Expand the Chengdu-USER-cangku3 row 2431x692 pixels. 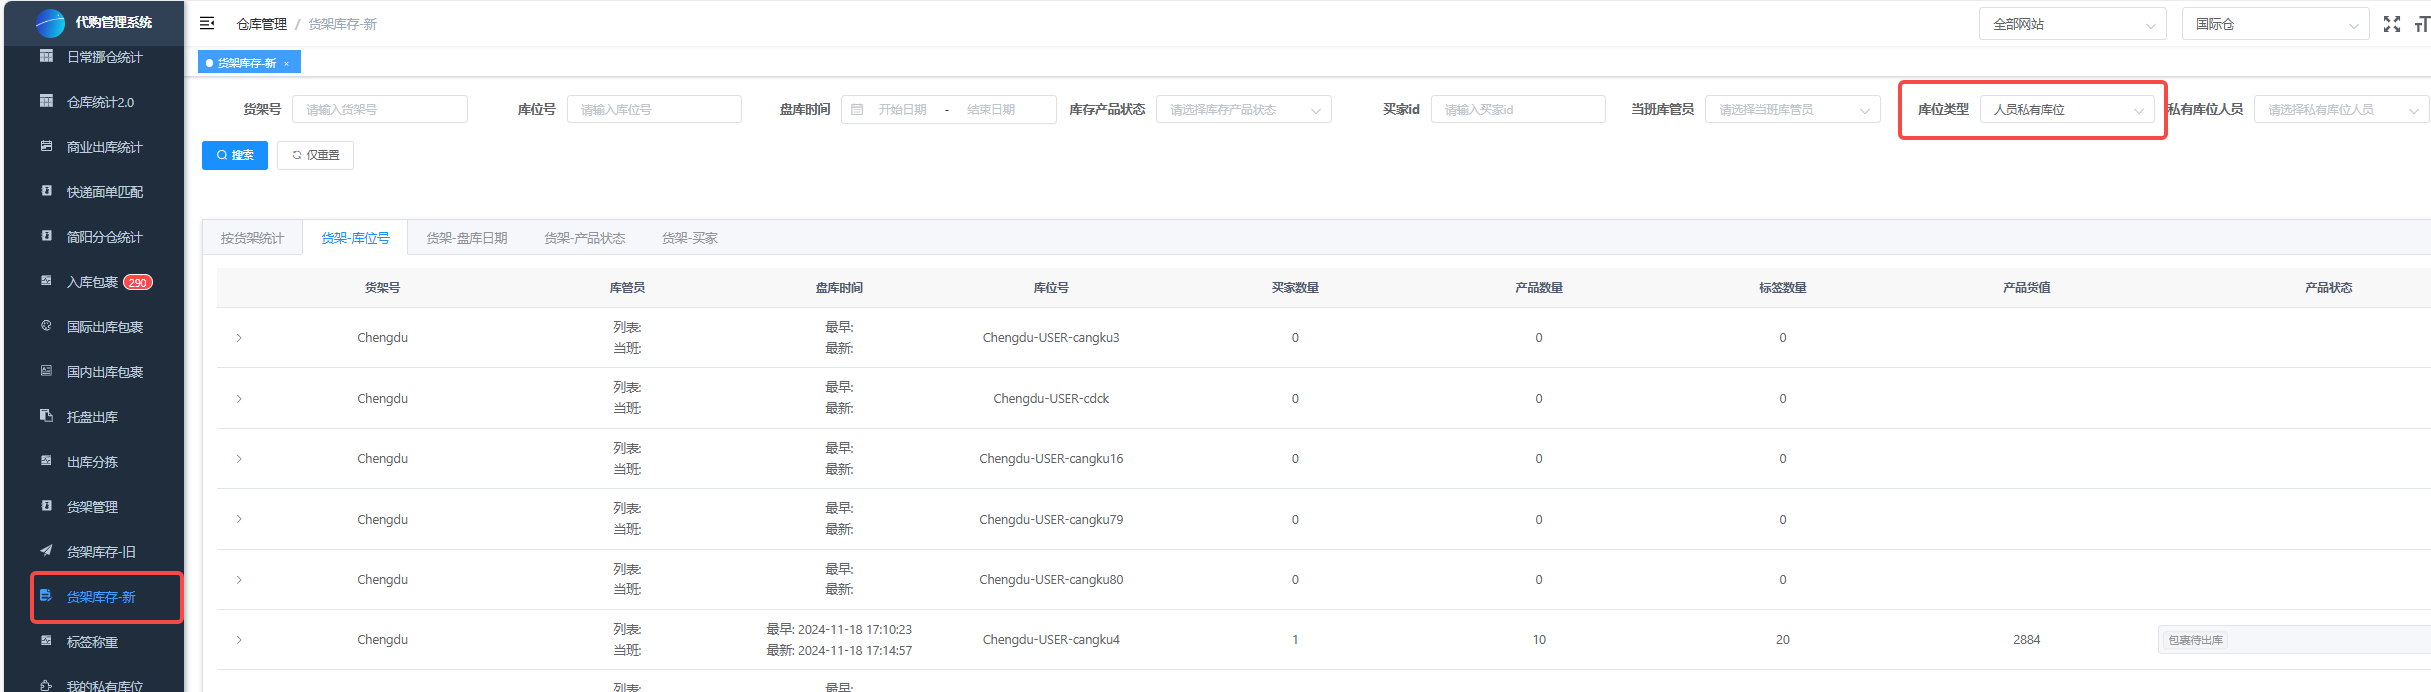tap(239, 338)
